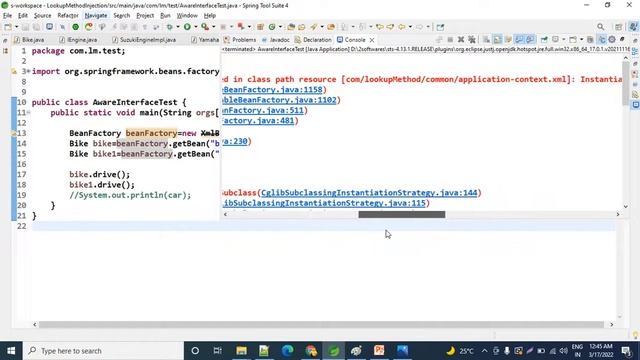Click the New Java Package icon
Screen dimensions: 640x360
pos(260,27)
